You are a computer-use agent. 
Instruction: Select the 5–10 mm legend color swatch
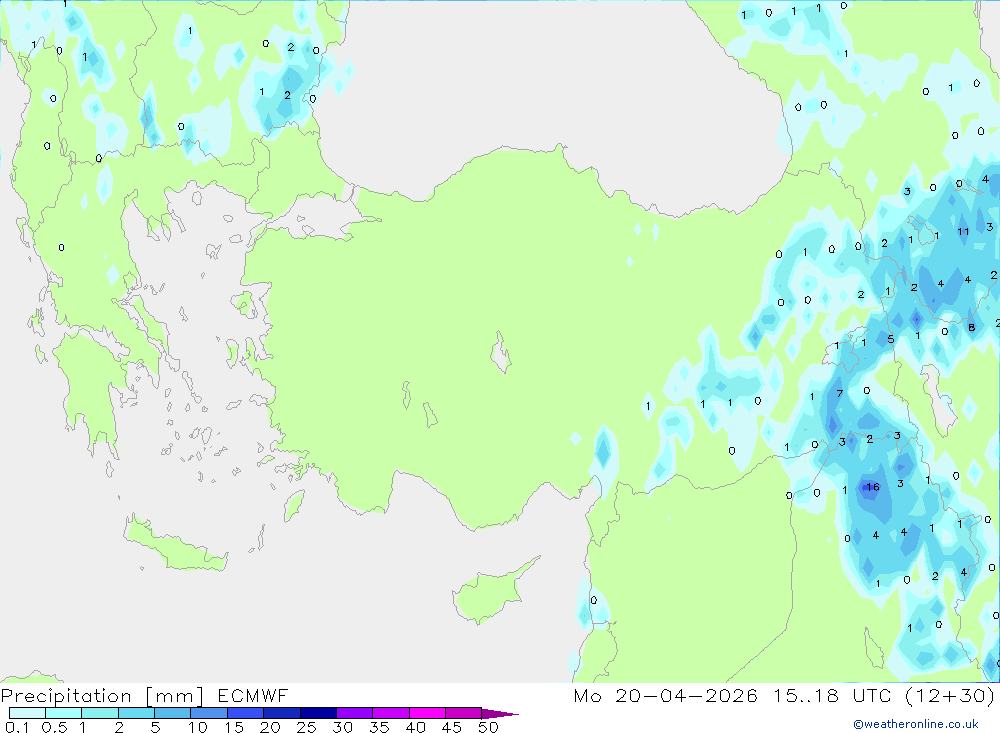(x=173, y=713)
